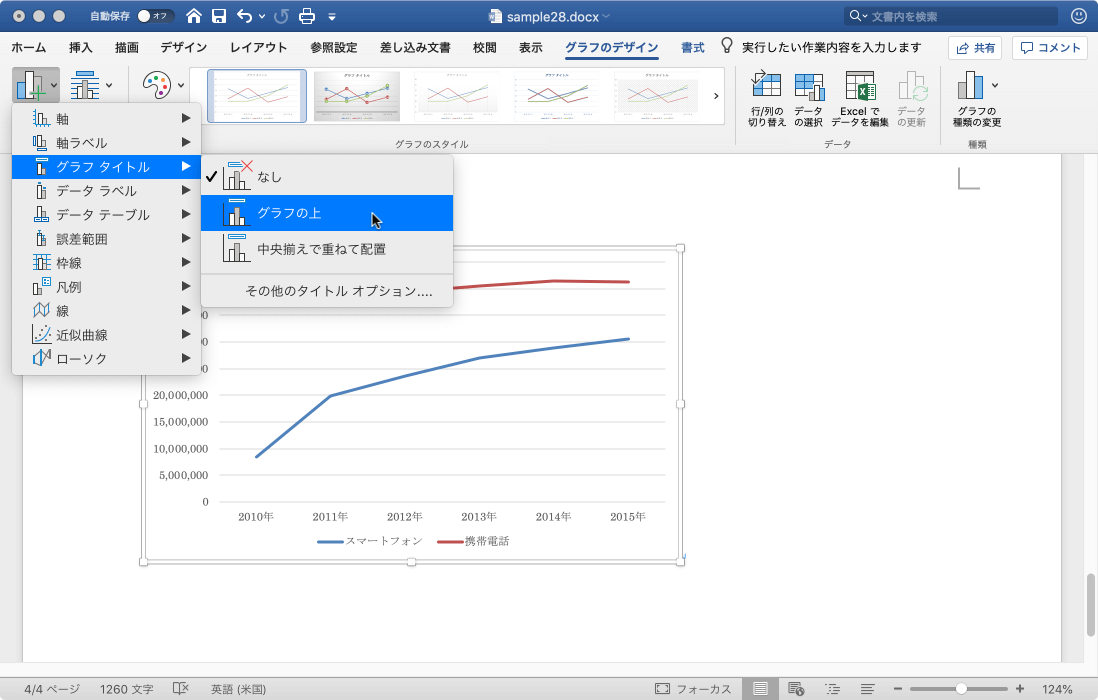
Task: Open the データ ラベル submenu
Action: click(106, 191)
